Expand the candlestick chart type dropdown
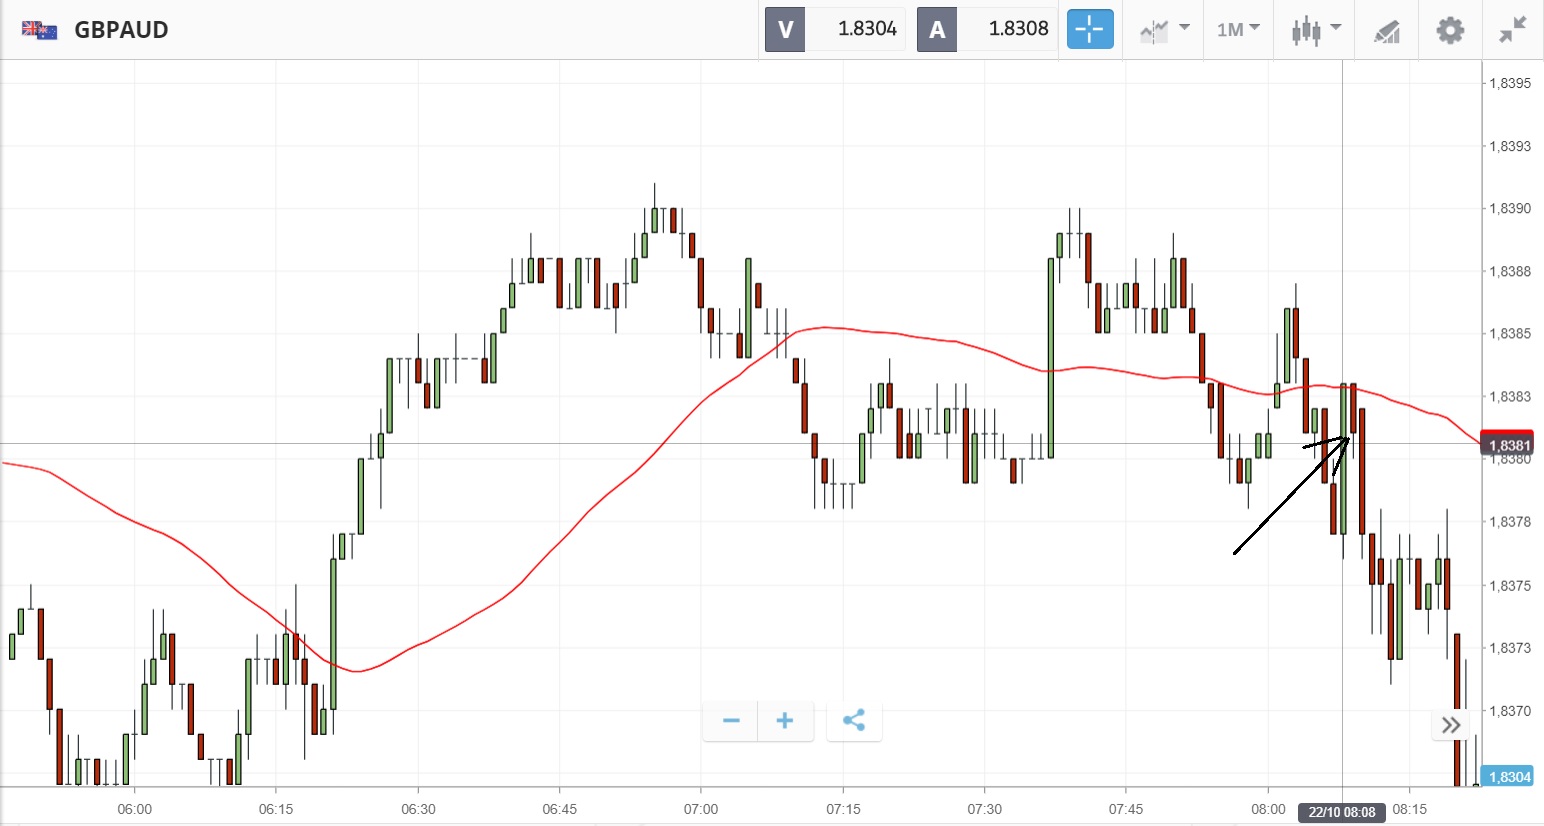Image resolution: width=1544 pixels, height=826 pixels. point(1314,29)
